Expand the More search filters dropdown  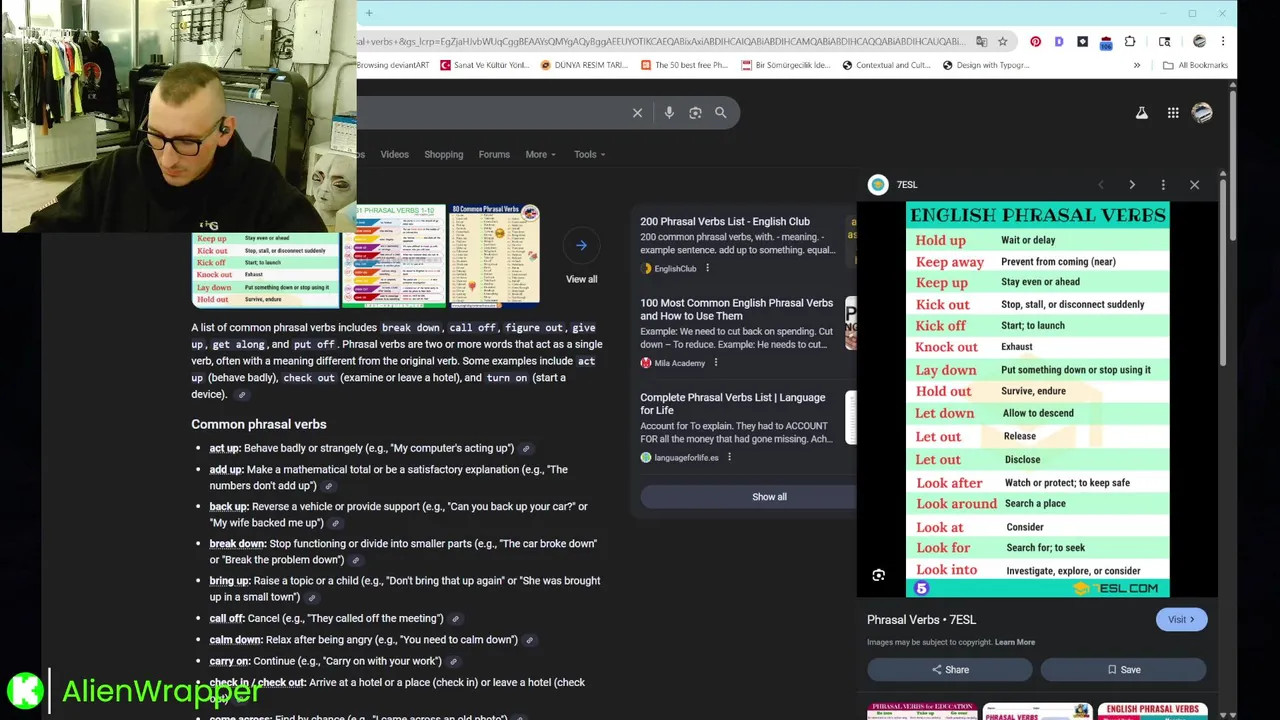point(541,155)
